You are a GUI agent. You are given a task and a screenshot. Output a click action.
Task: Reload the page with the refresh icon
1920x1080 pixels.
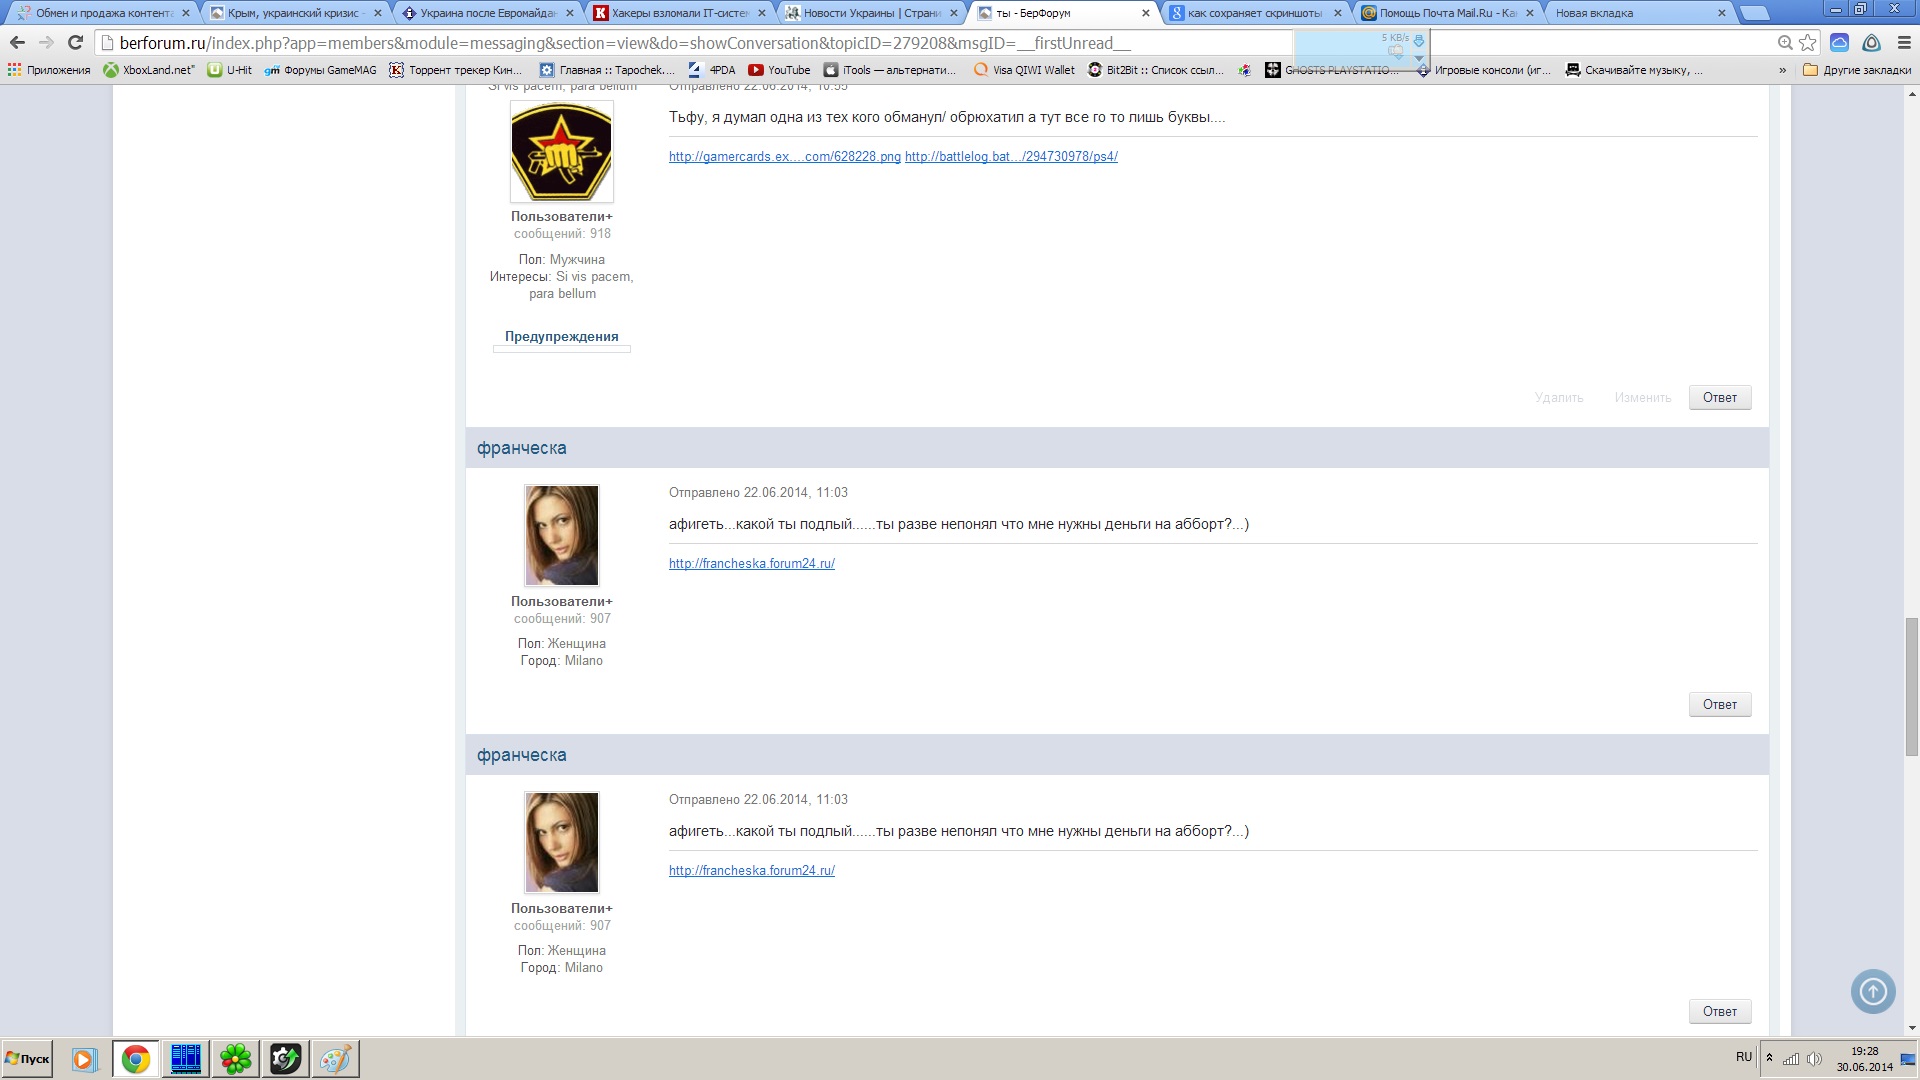[x=75, y=43]
